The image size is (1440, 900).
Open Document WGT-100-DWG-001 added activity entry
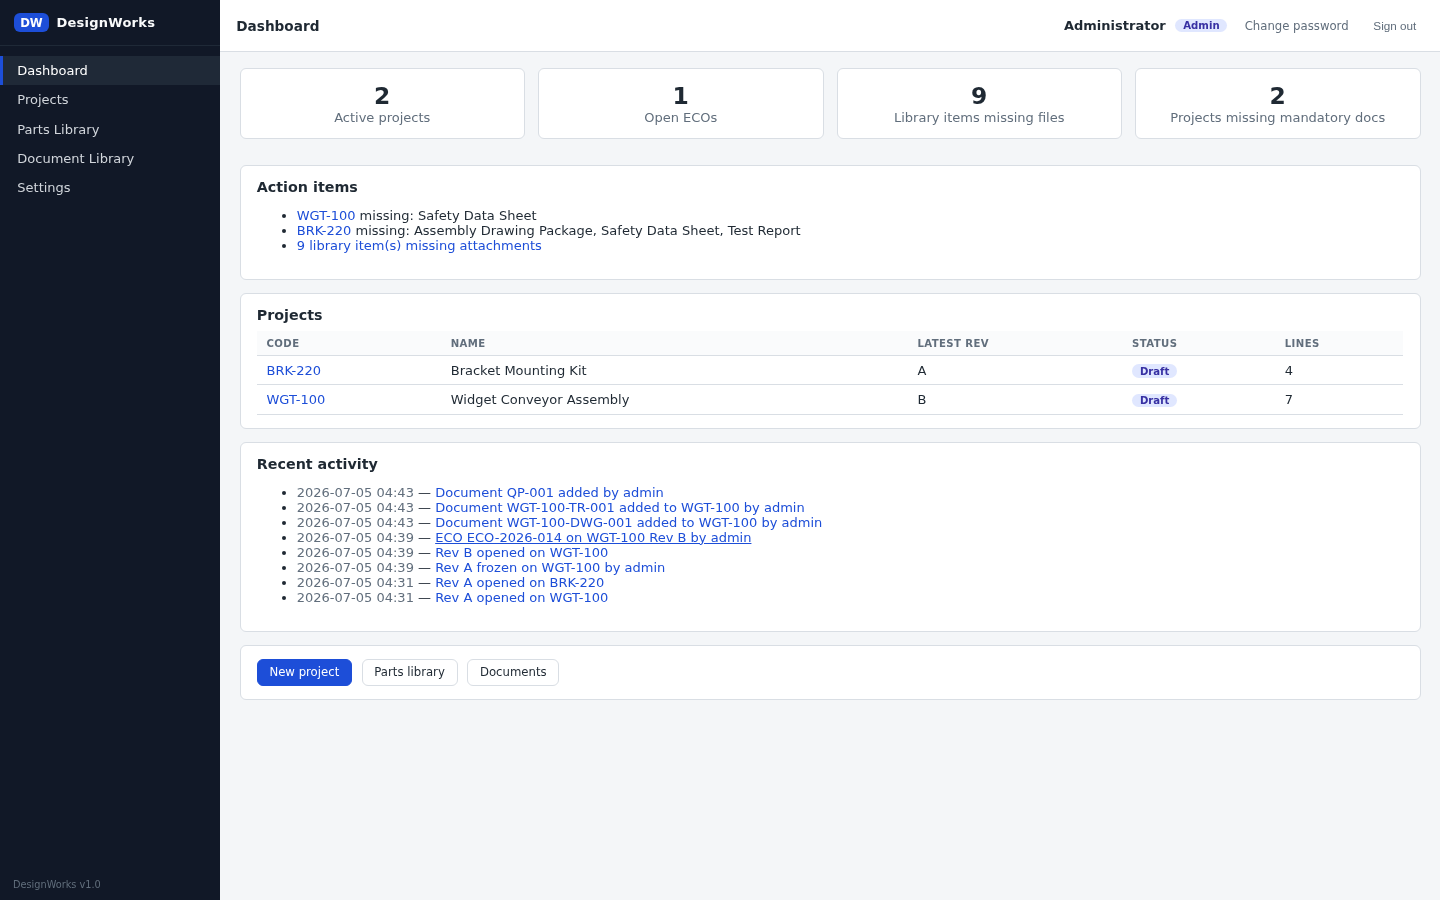click(x=628, y=523)
